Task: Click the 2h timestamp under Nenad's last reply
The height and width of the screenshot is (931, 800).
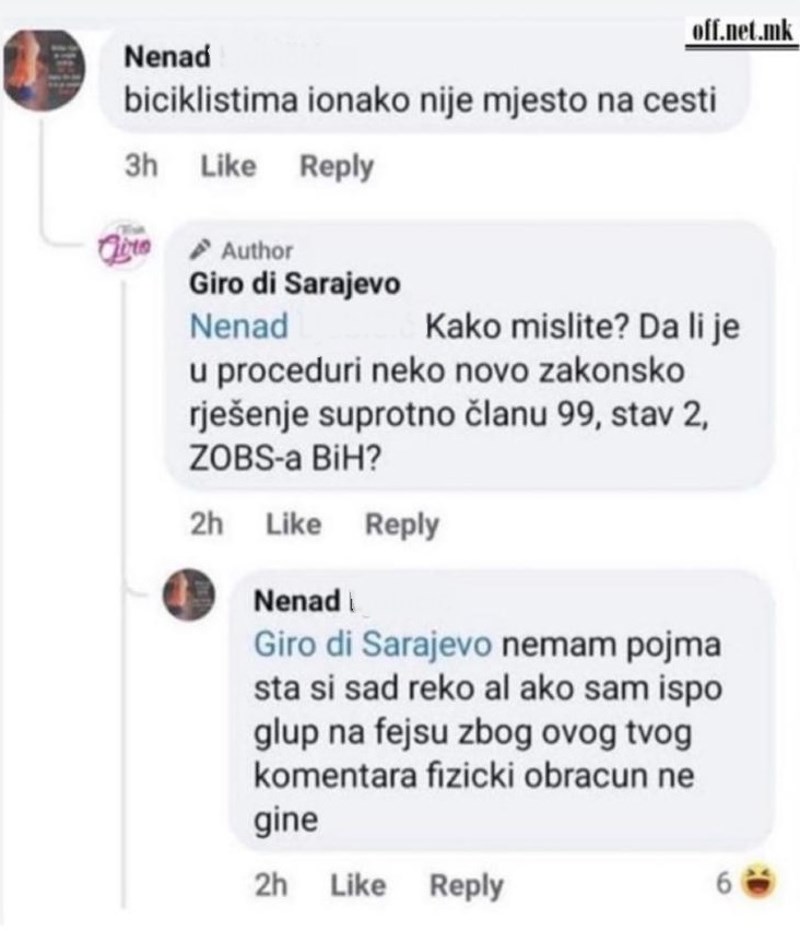Action: (271, 884)
